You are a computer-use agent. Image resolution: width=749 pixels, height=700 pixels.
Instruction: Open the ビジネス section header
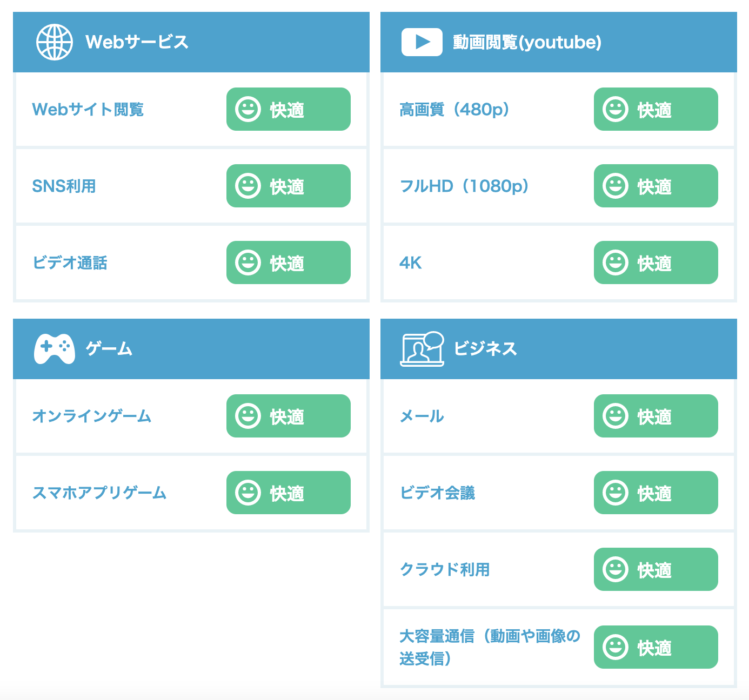(485, 349)
